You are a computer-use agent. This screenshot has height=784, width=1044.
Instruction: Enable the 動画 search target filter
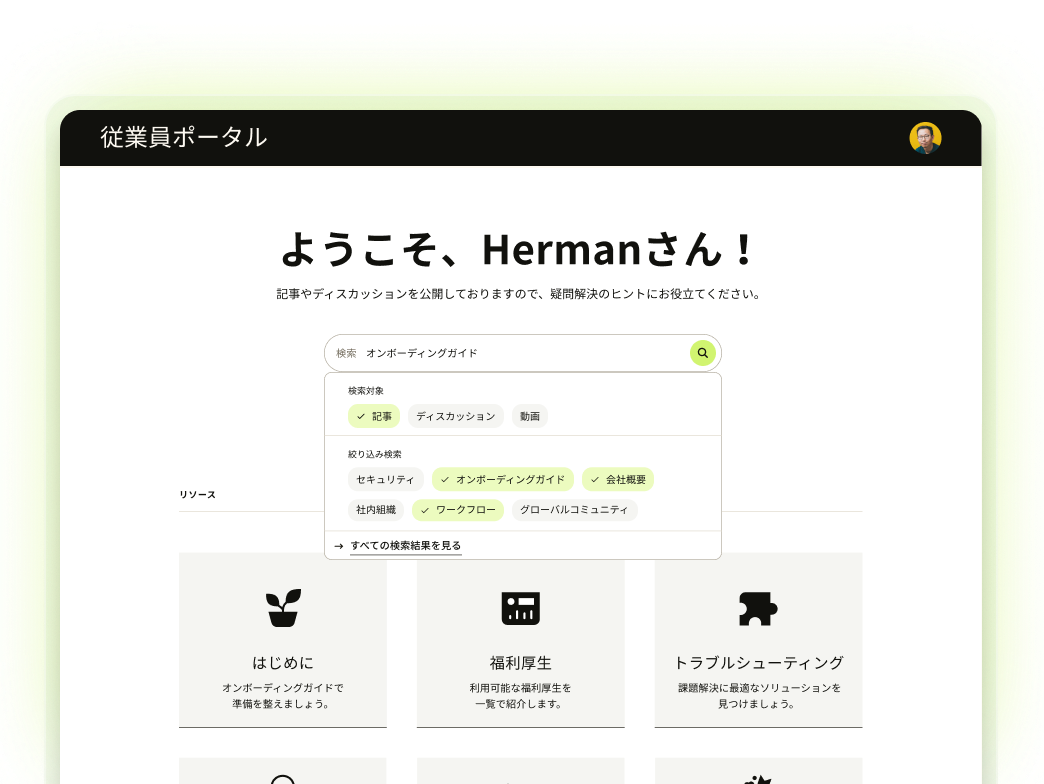[x=529, y=416]
